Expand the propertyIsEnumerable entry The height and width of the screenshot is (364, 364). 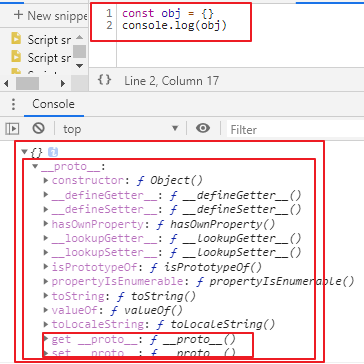tap(46, 281)
